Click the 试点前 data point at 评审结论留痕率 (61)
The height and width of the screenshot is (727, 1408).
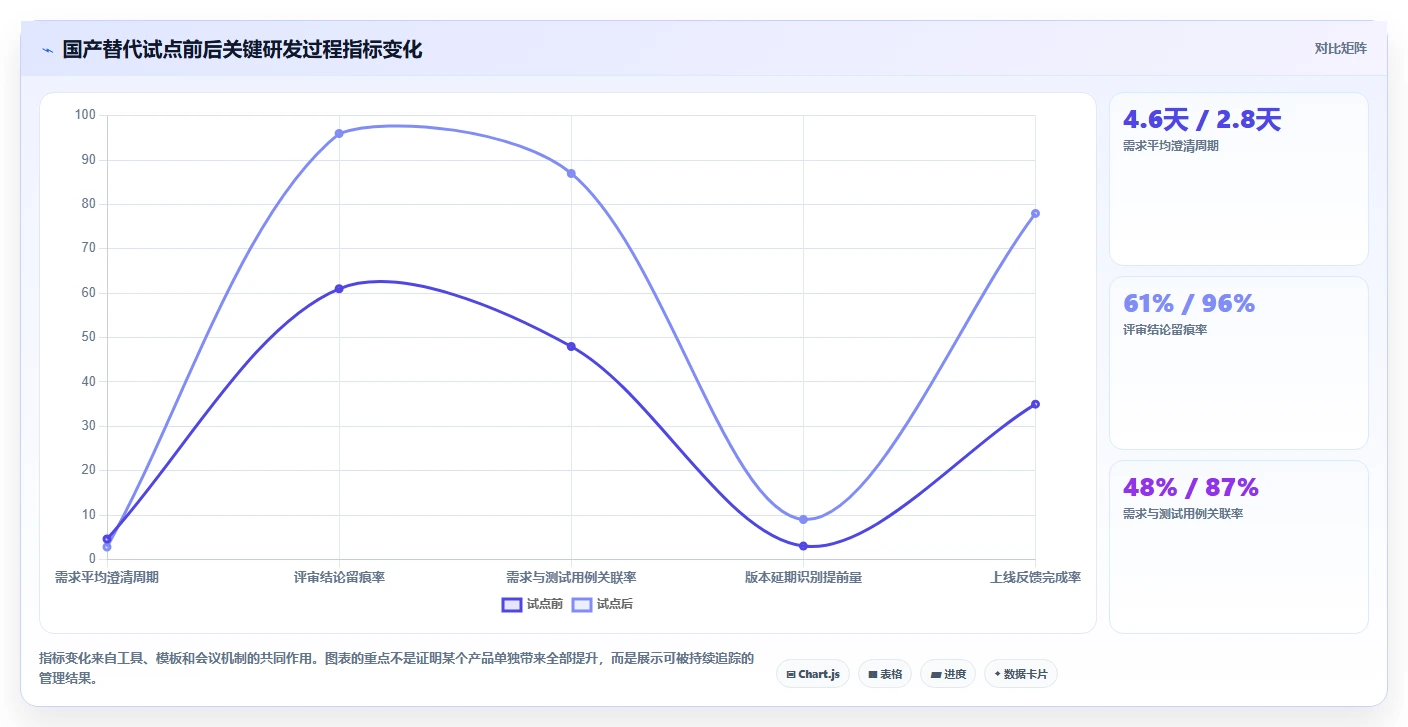[339, 288]
